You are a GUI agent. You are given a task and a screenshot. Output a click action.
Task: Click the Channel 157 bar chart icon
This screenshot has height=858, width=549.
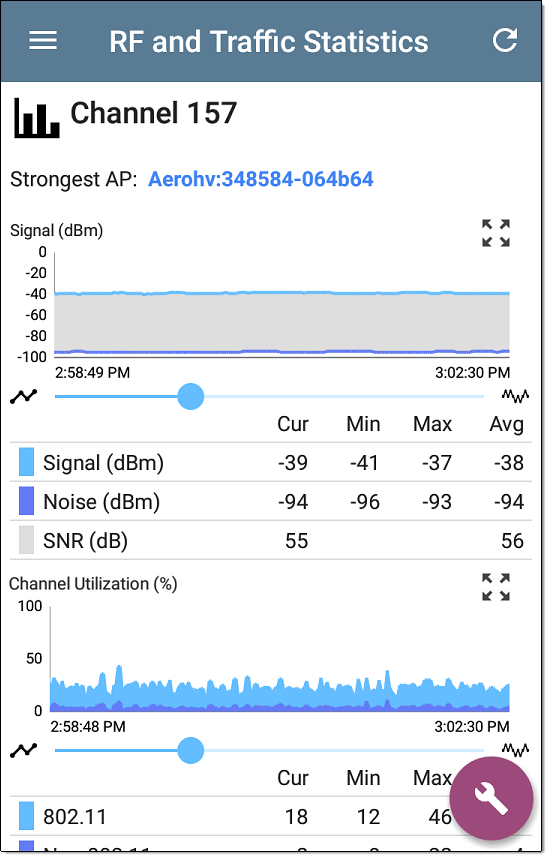pos(36,117)
